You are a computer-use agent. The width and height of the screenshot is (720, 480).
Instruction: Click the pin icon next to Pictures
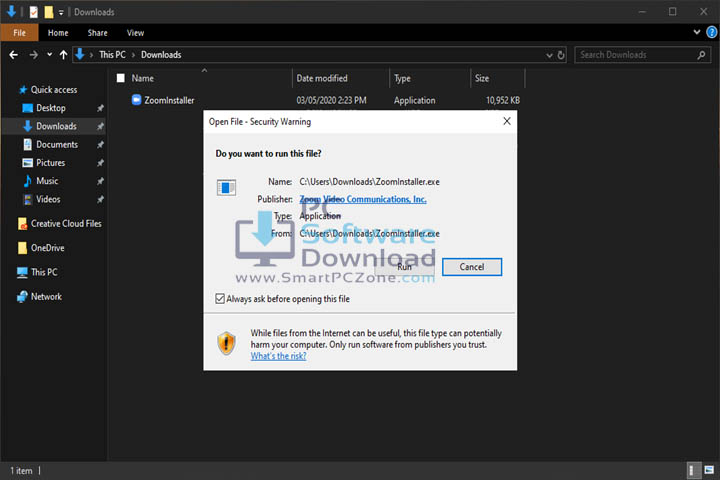(x=100, y=163)
